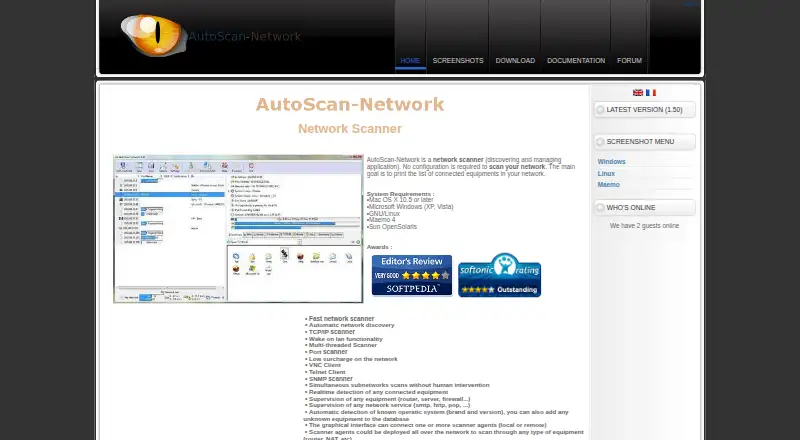
Task: Click the AutoScan-Network cat eye logo
Action: point(153,34)
